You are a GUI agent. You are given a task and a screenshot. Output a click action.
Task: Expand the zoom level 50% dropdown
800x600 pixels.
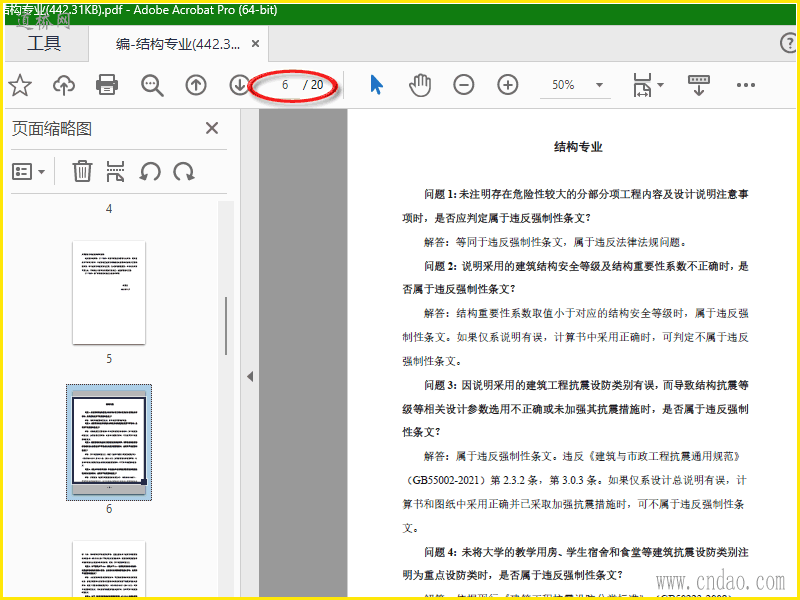[599, 85]
